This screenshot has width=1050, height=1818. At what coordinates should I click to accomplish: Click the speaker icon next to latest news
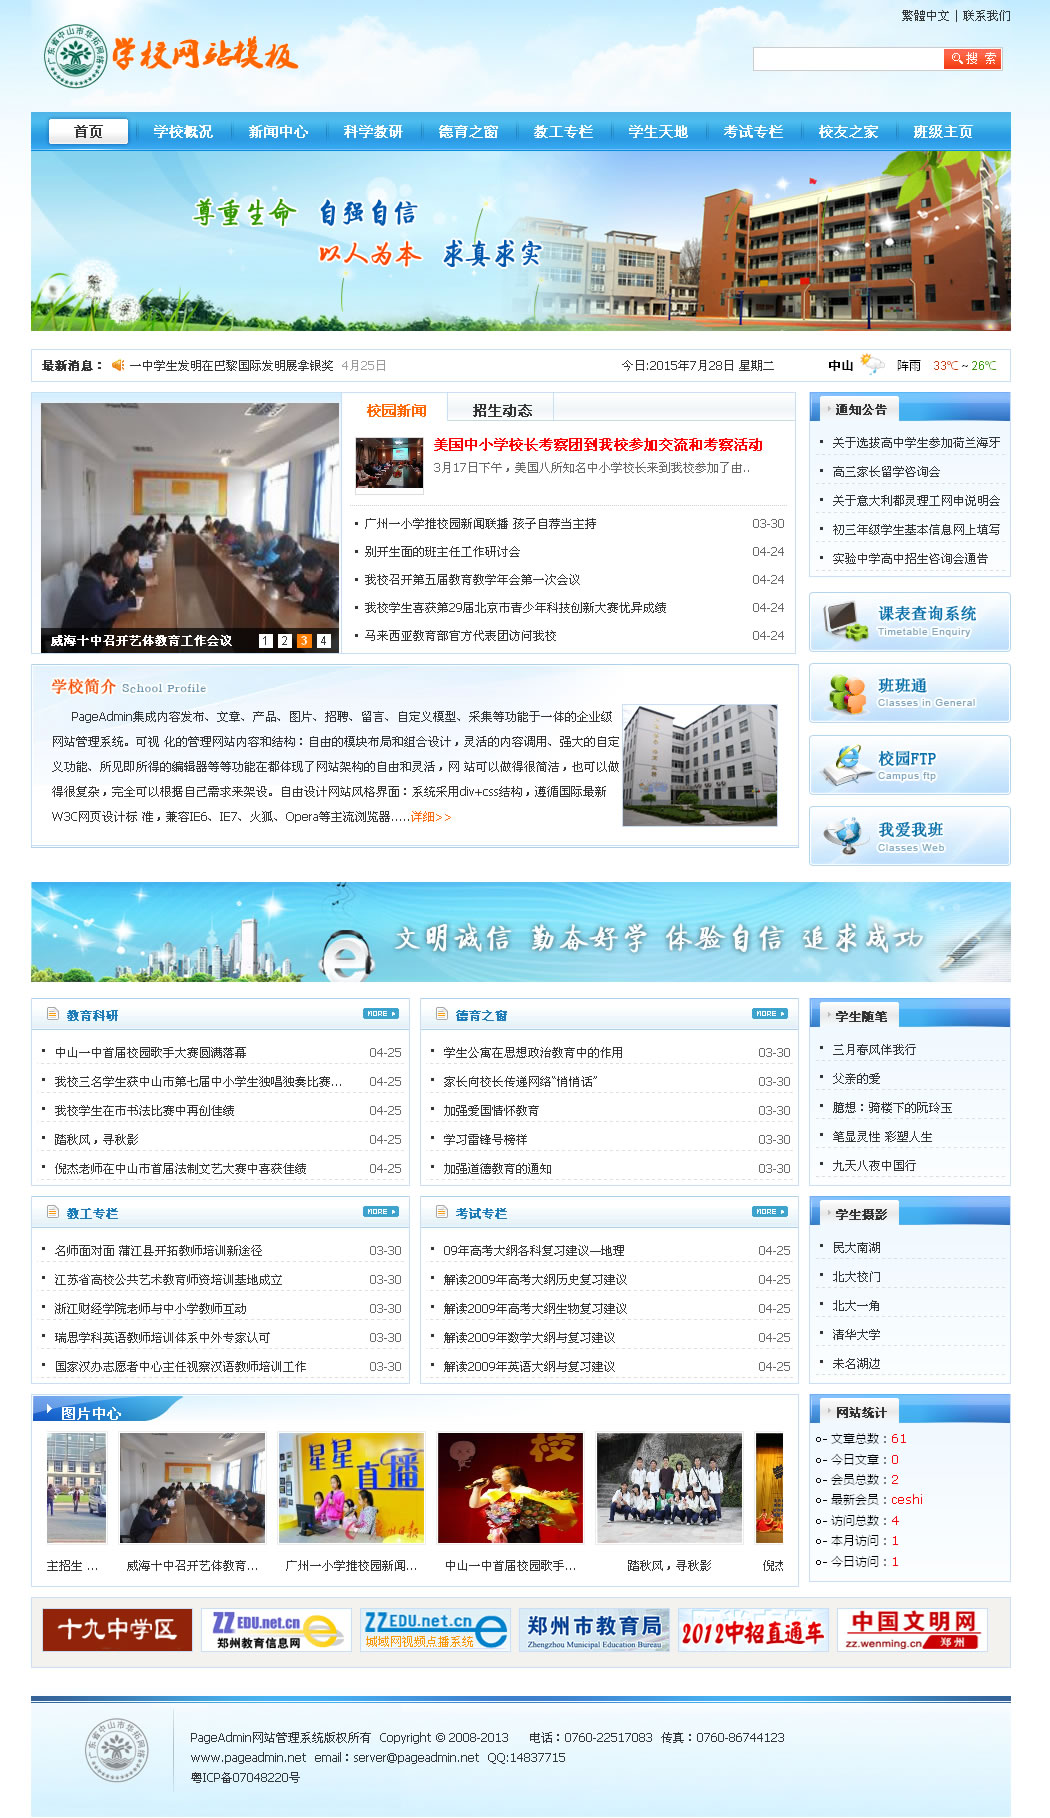pyautogui.click(x=118, y=365)
